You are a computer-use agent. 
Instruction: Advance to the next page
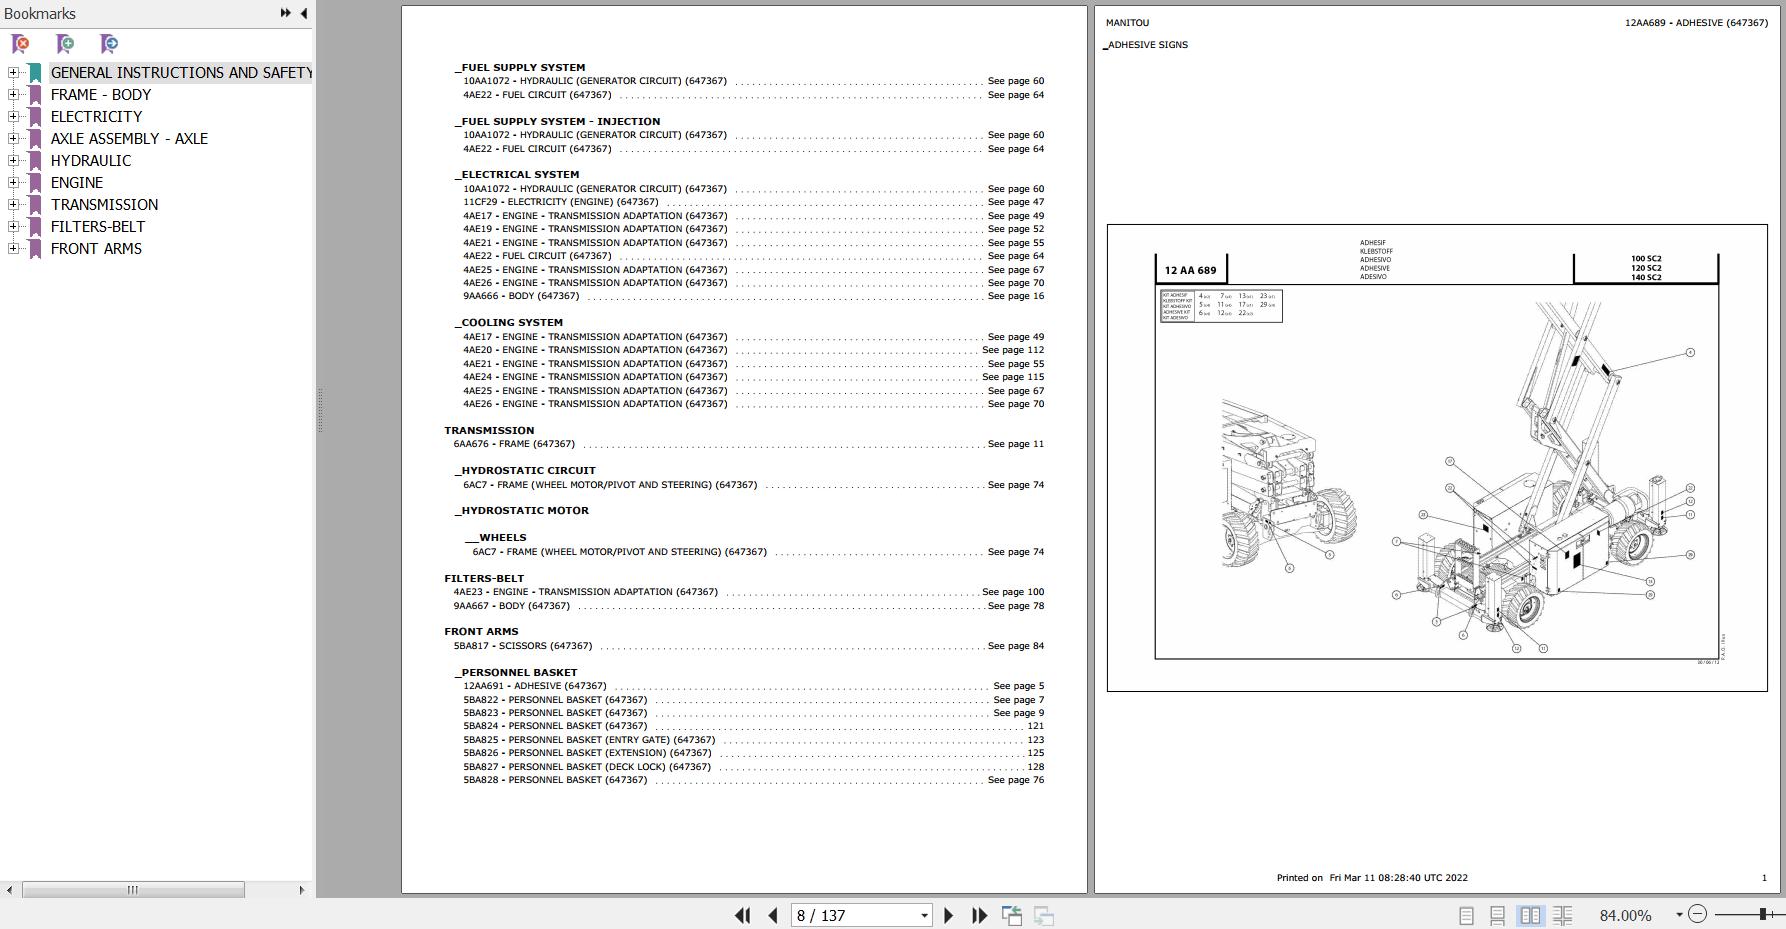click(x=948, y=915)
